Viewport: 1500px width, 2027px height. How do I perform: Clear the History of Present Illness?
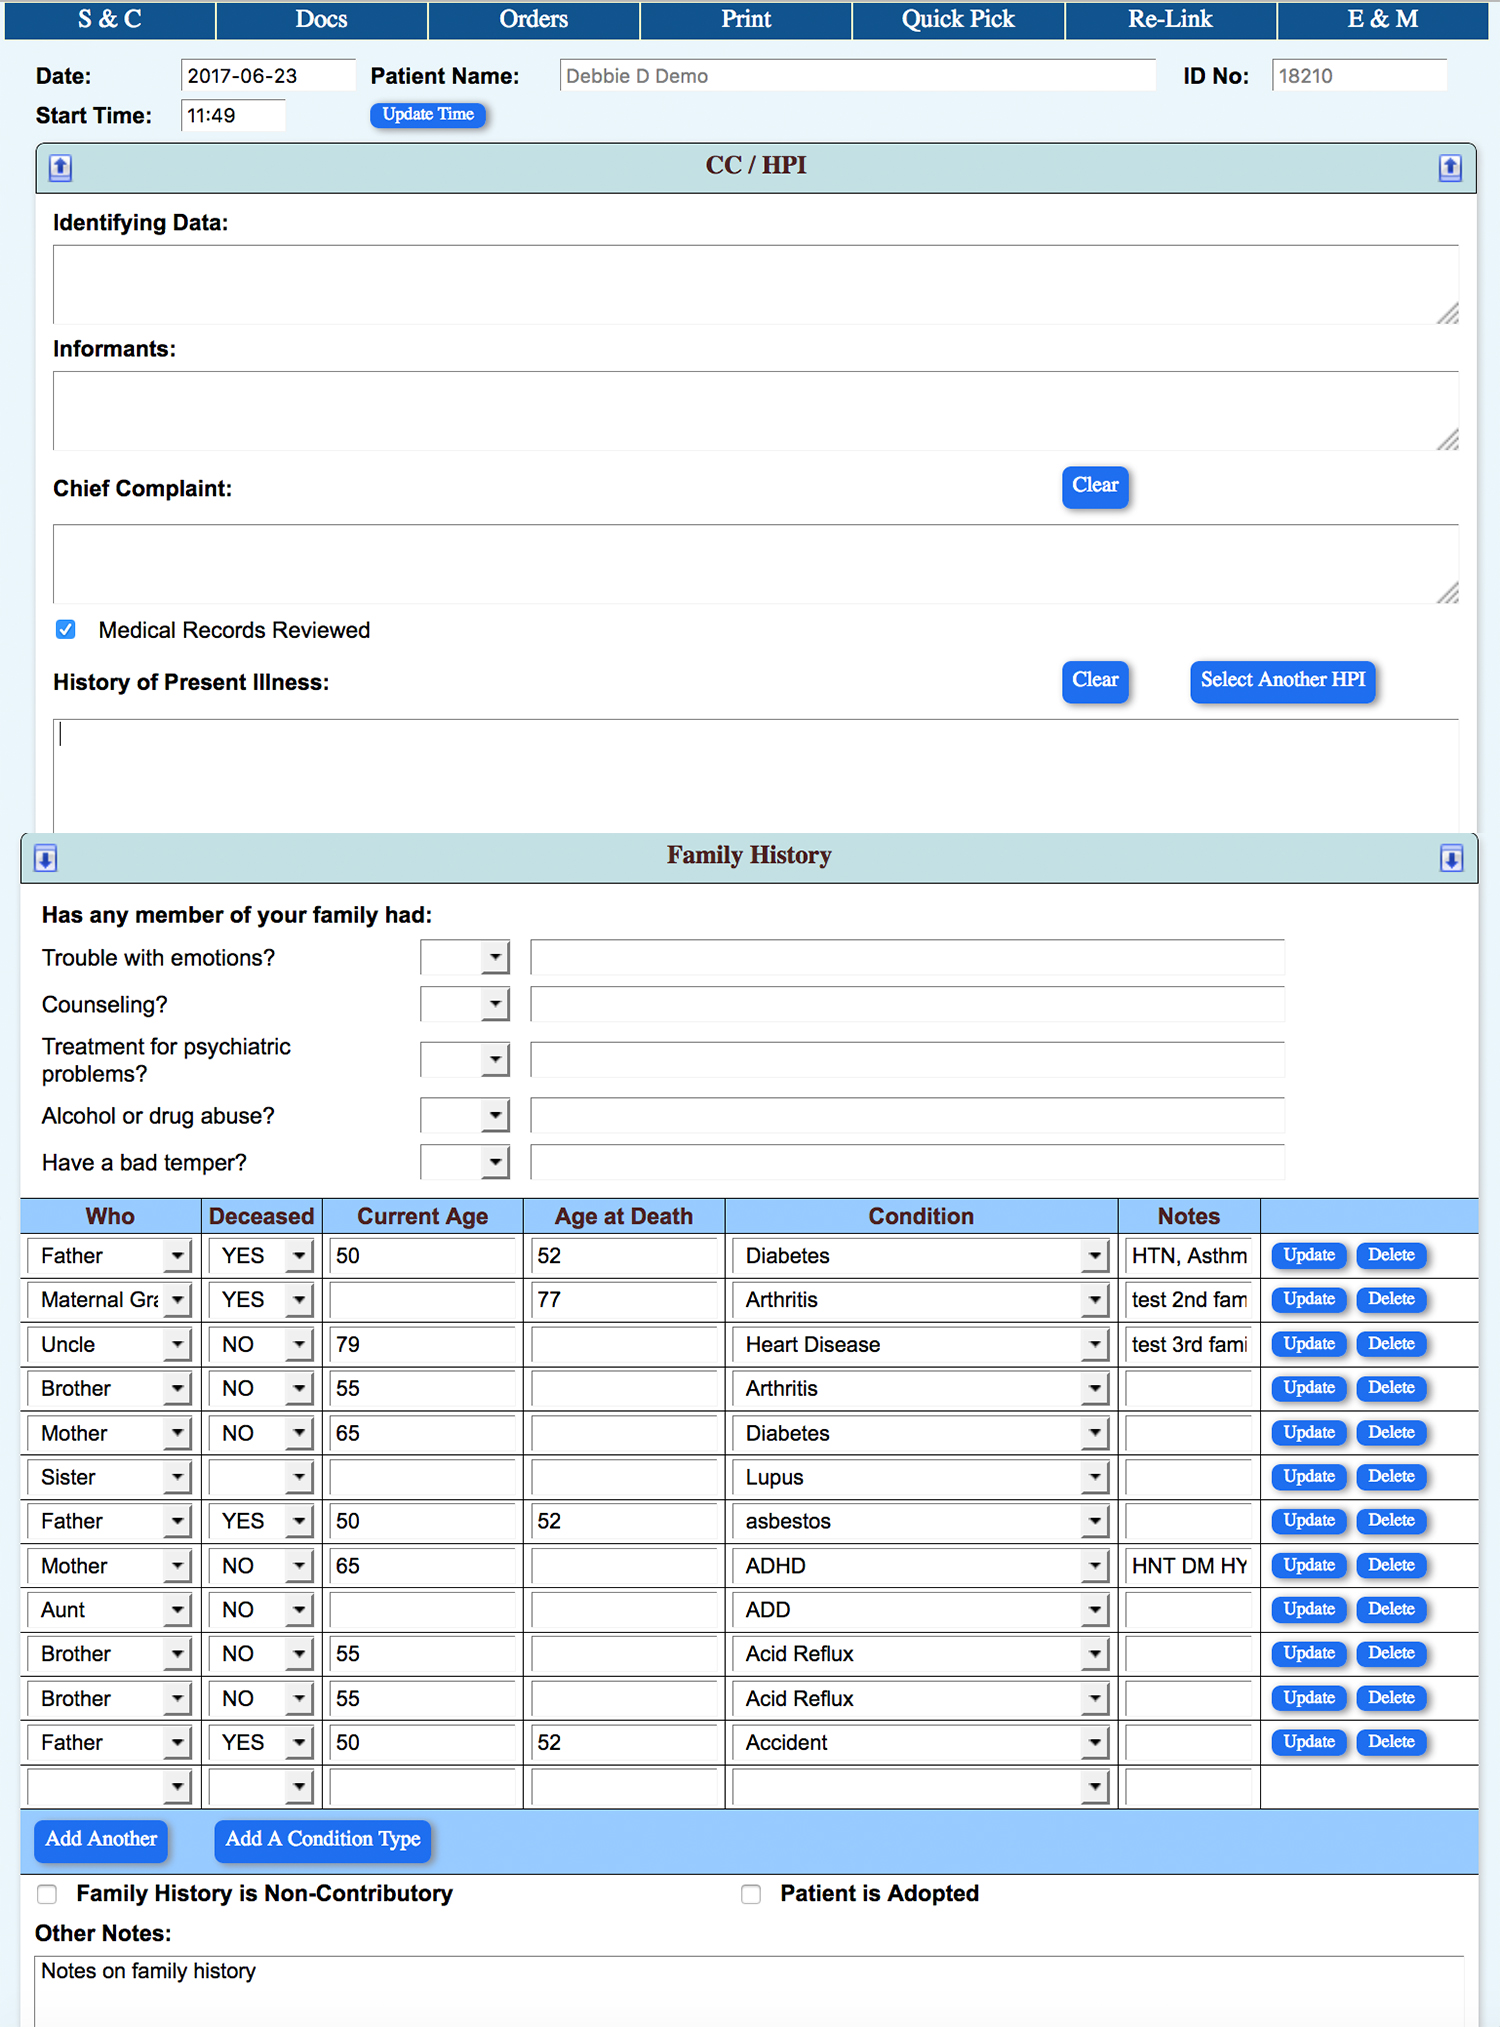(x=1095, y=681)
